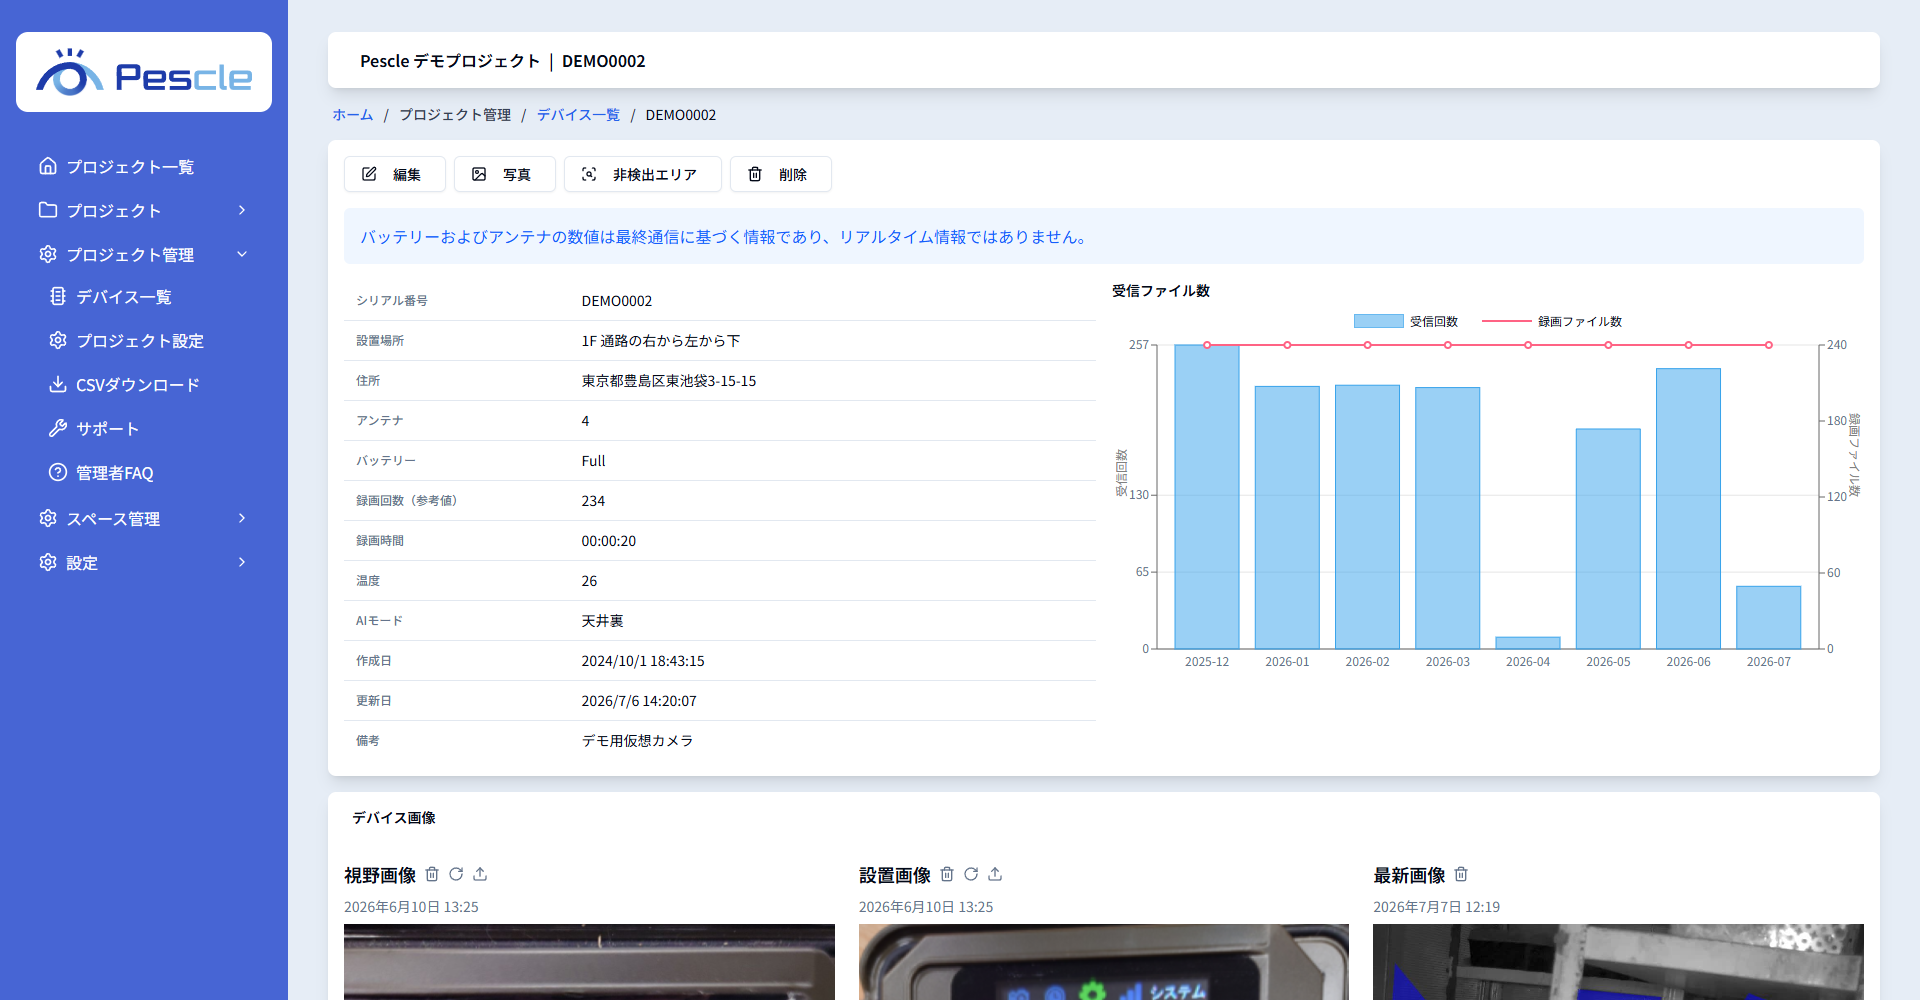
Task: Click the serial number value DEMO0002
Action: click(617, 301)
